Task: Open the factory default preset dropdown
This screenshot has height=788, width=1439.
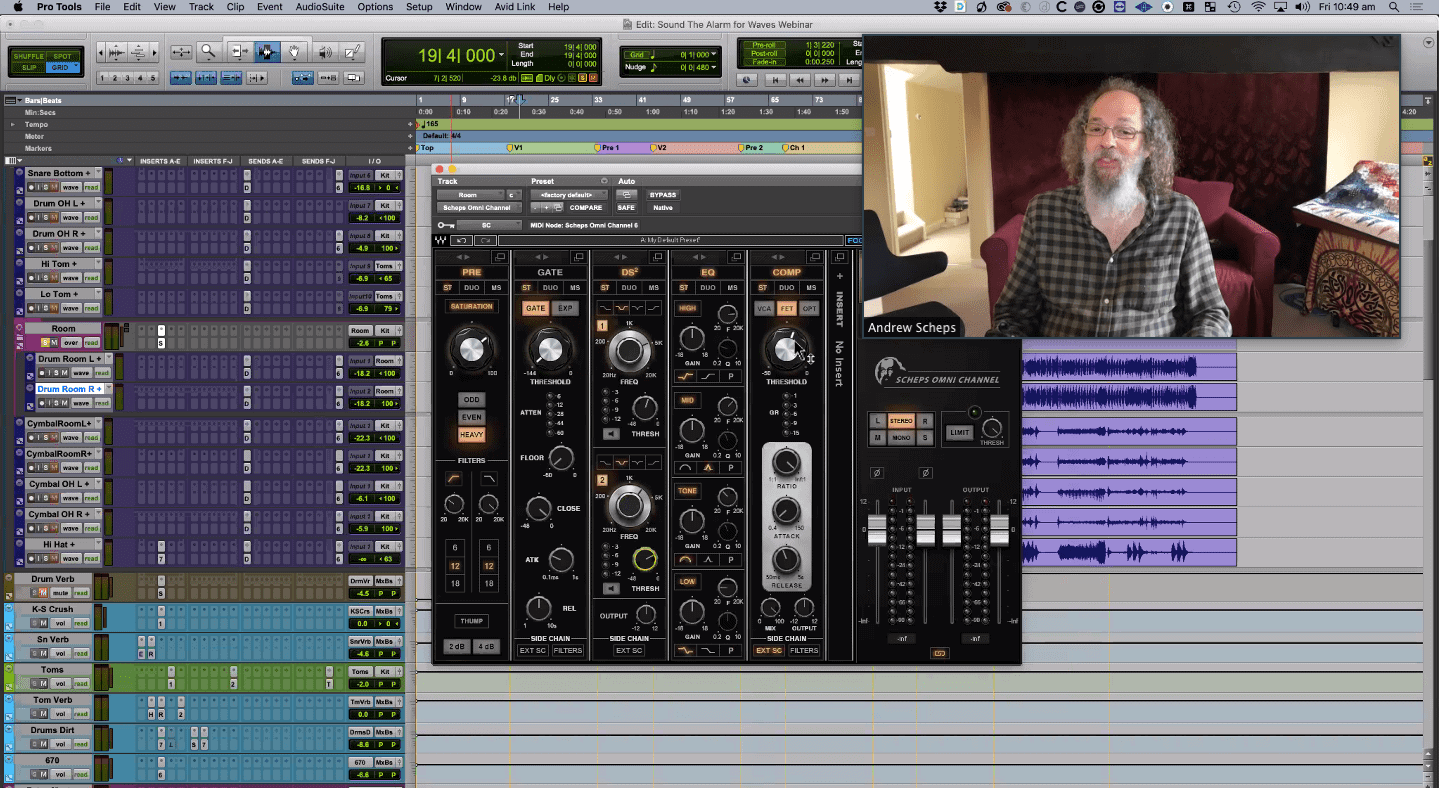Action: click(x=569, y=195)
